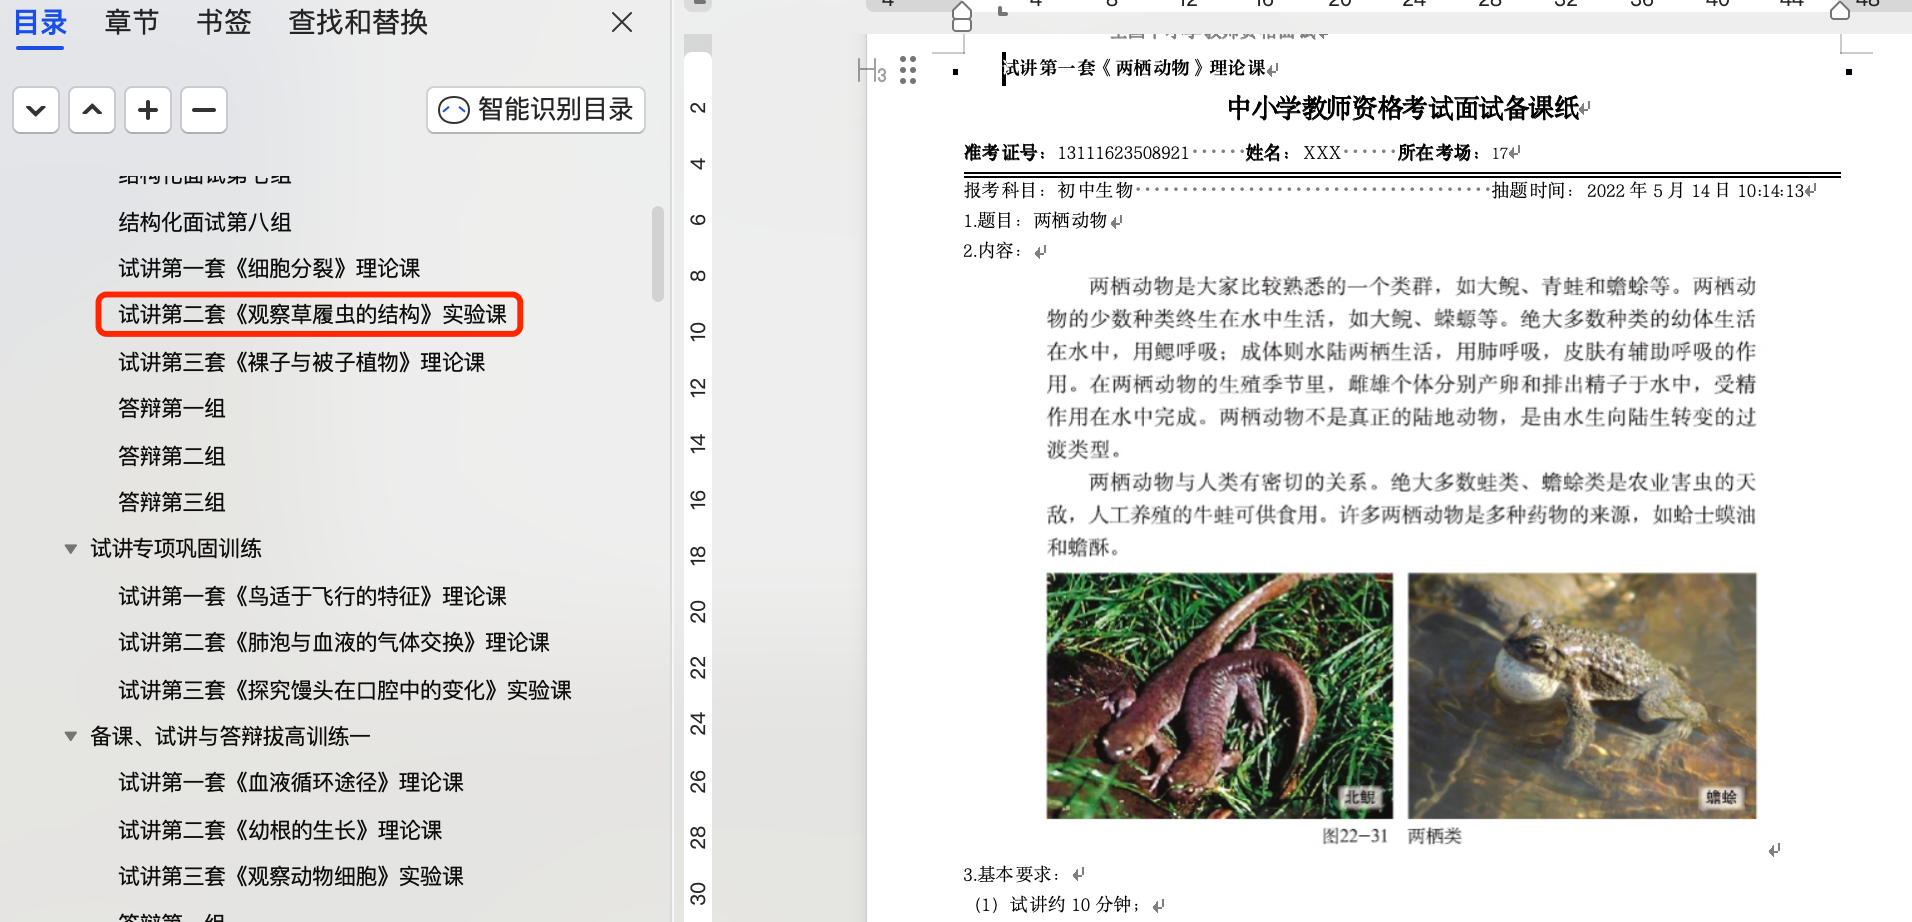Click the down chevron outline level button
The width and height of the screenshot is (1912, 922).
(36, 110)
